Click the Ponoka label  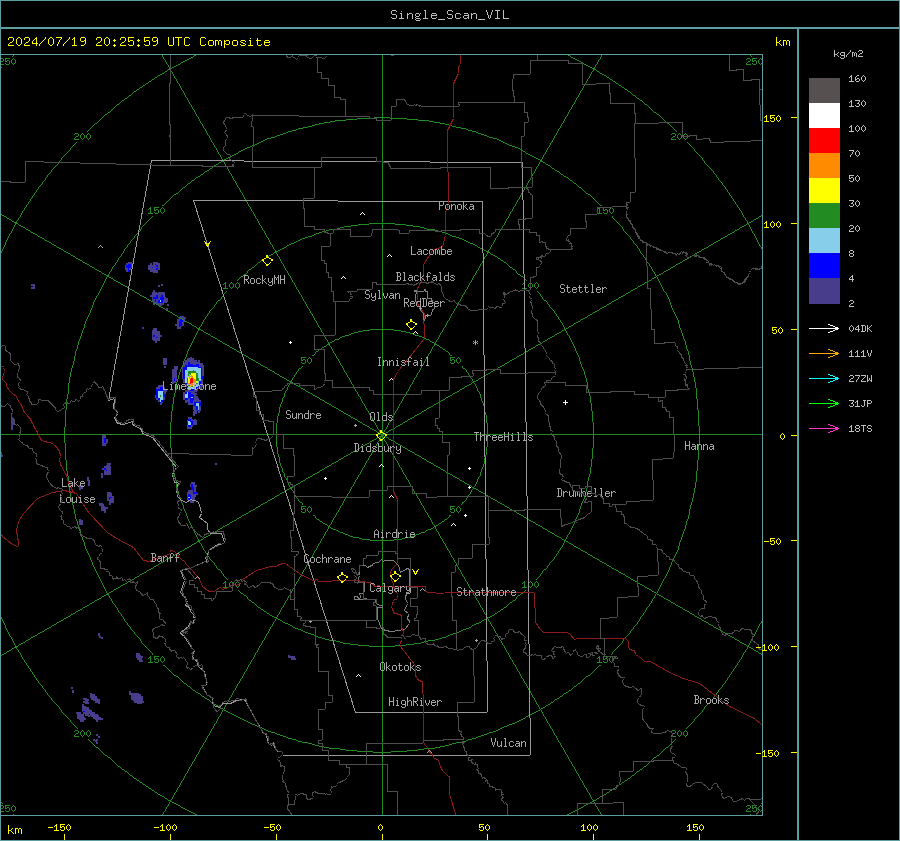pyautogui.click(x=456, y=207)
